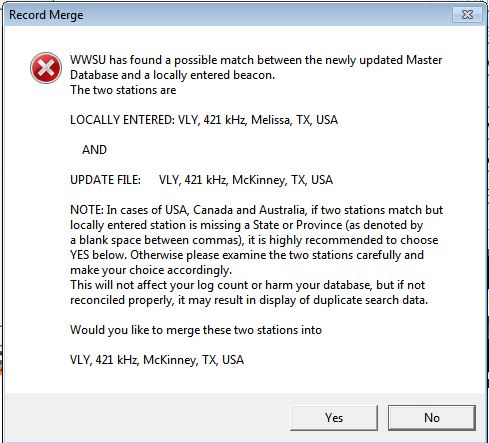Click the NOTE line about USA, Canada and Australia

pos(256,210)
